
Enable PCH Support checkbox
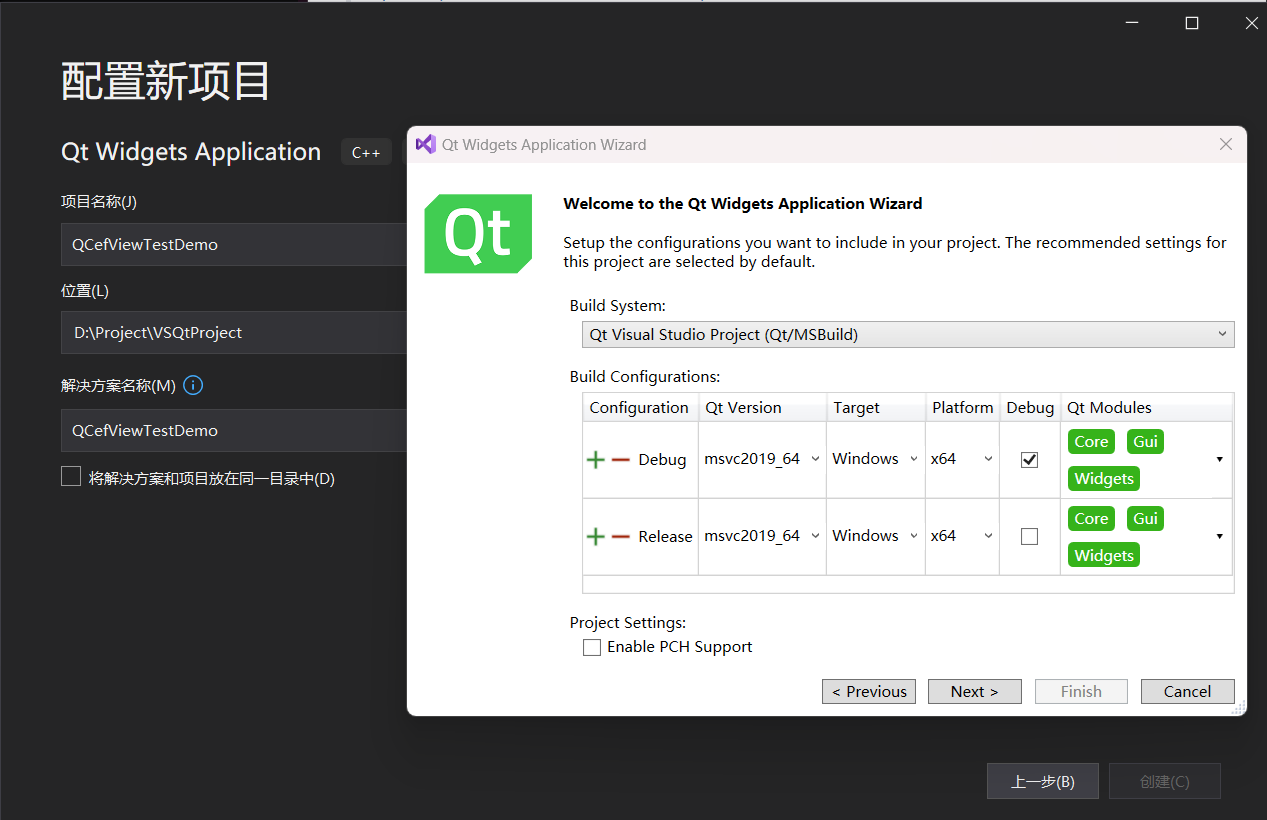pos(592,647)
